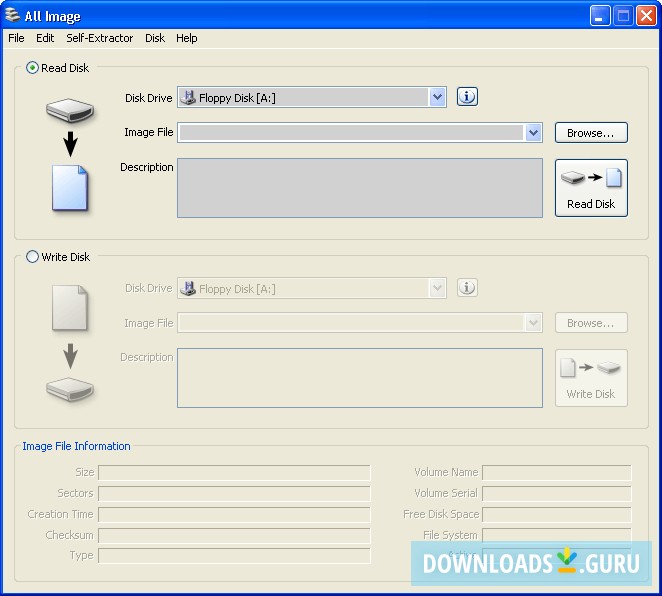
Task: Click Browse in the Read Disk section
Action: (x=591, y=133)
